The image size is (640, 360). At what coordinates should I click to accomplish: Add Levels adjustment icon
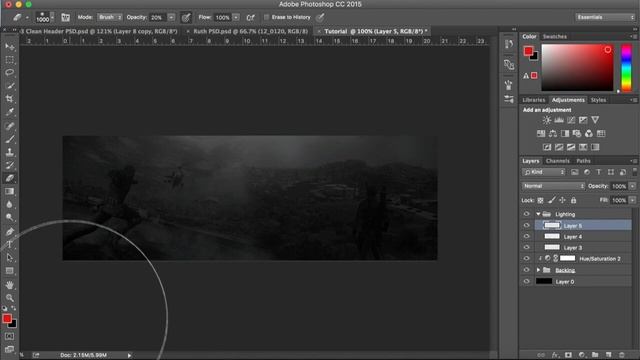[559, 120]
